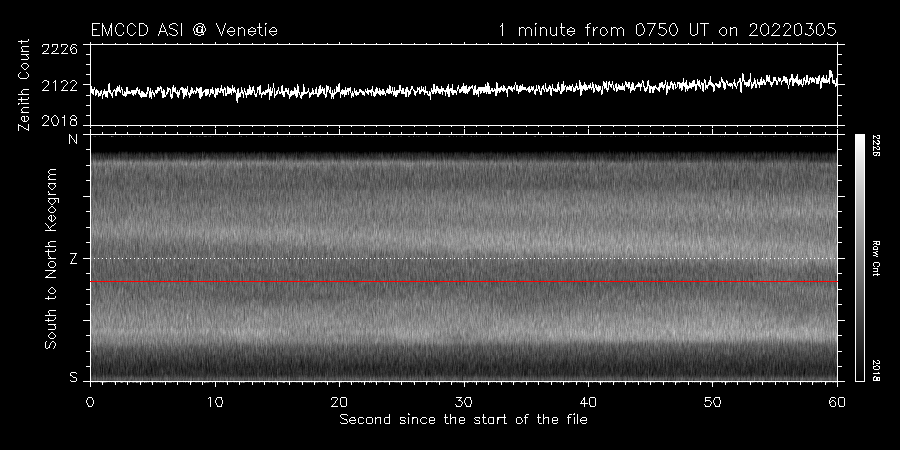Click the 2018 tick label on zenith count axis
Image resolution: width=900 pixels, height=450 pixels.
[x=60, y=121]
